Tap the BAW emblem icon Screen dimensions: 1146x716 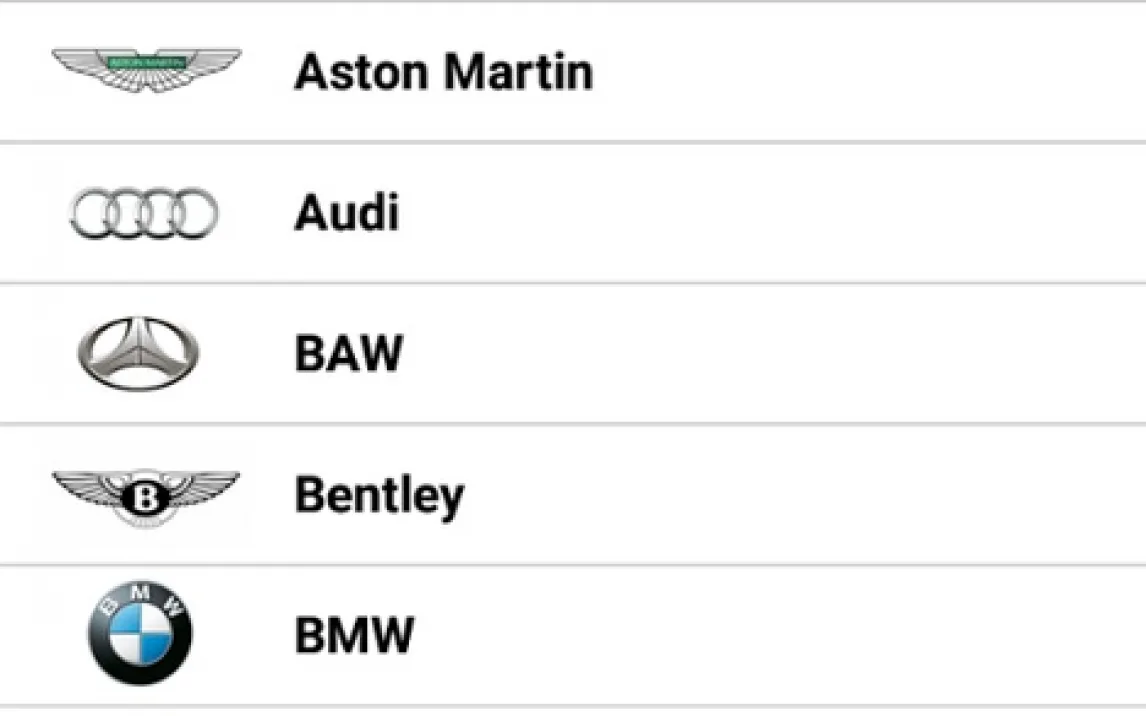pos(139,354)
